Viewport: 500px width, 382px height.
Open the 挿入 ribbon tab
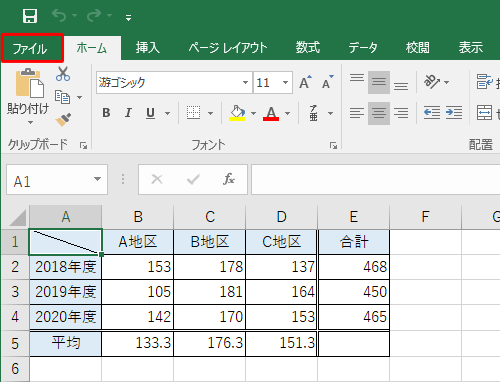pyautogui.click(x=148, y=48)
